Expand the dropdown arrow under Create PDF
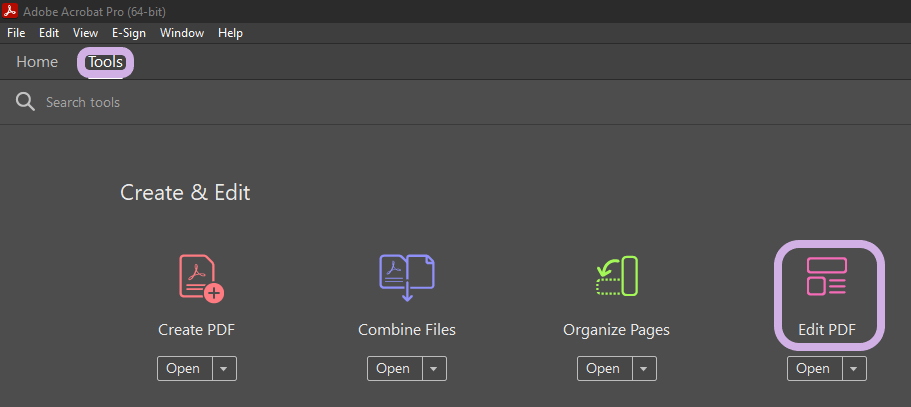The width and height of the screenshot is (911, 407). tap(224, 369)
